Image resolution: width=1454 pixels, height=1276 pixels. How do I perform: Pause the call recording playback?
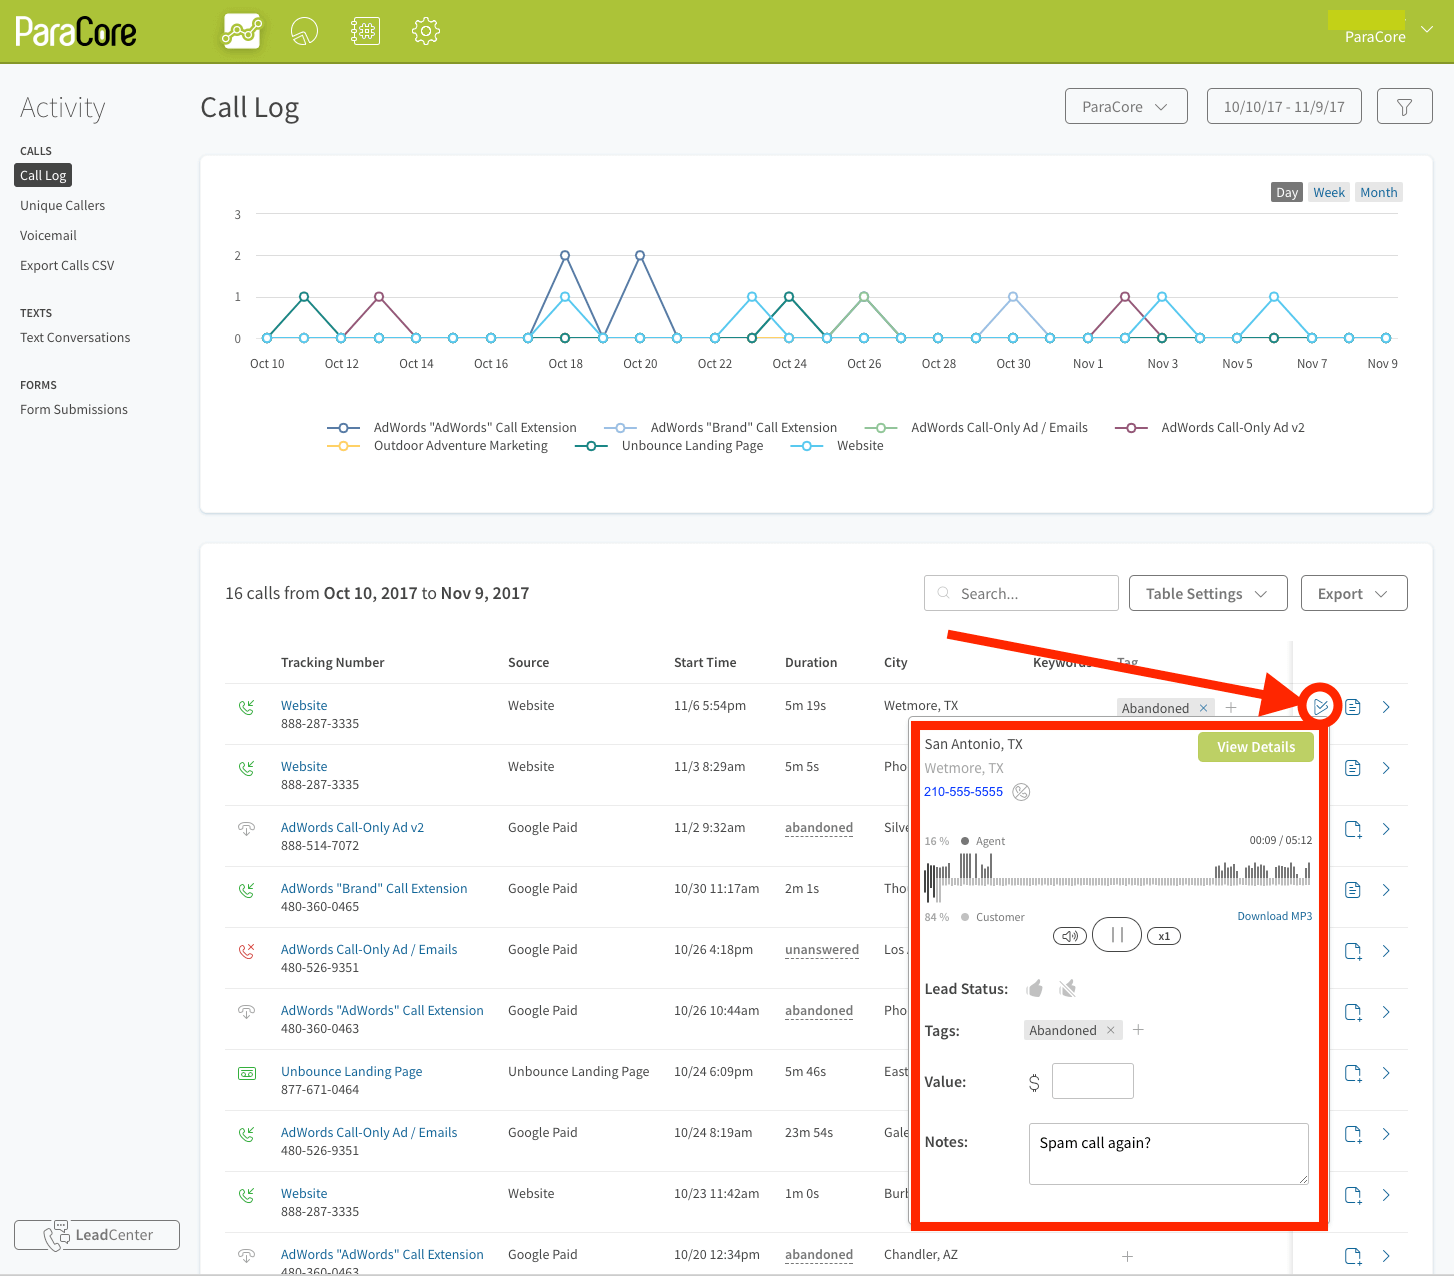point(1117,935)
